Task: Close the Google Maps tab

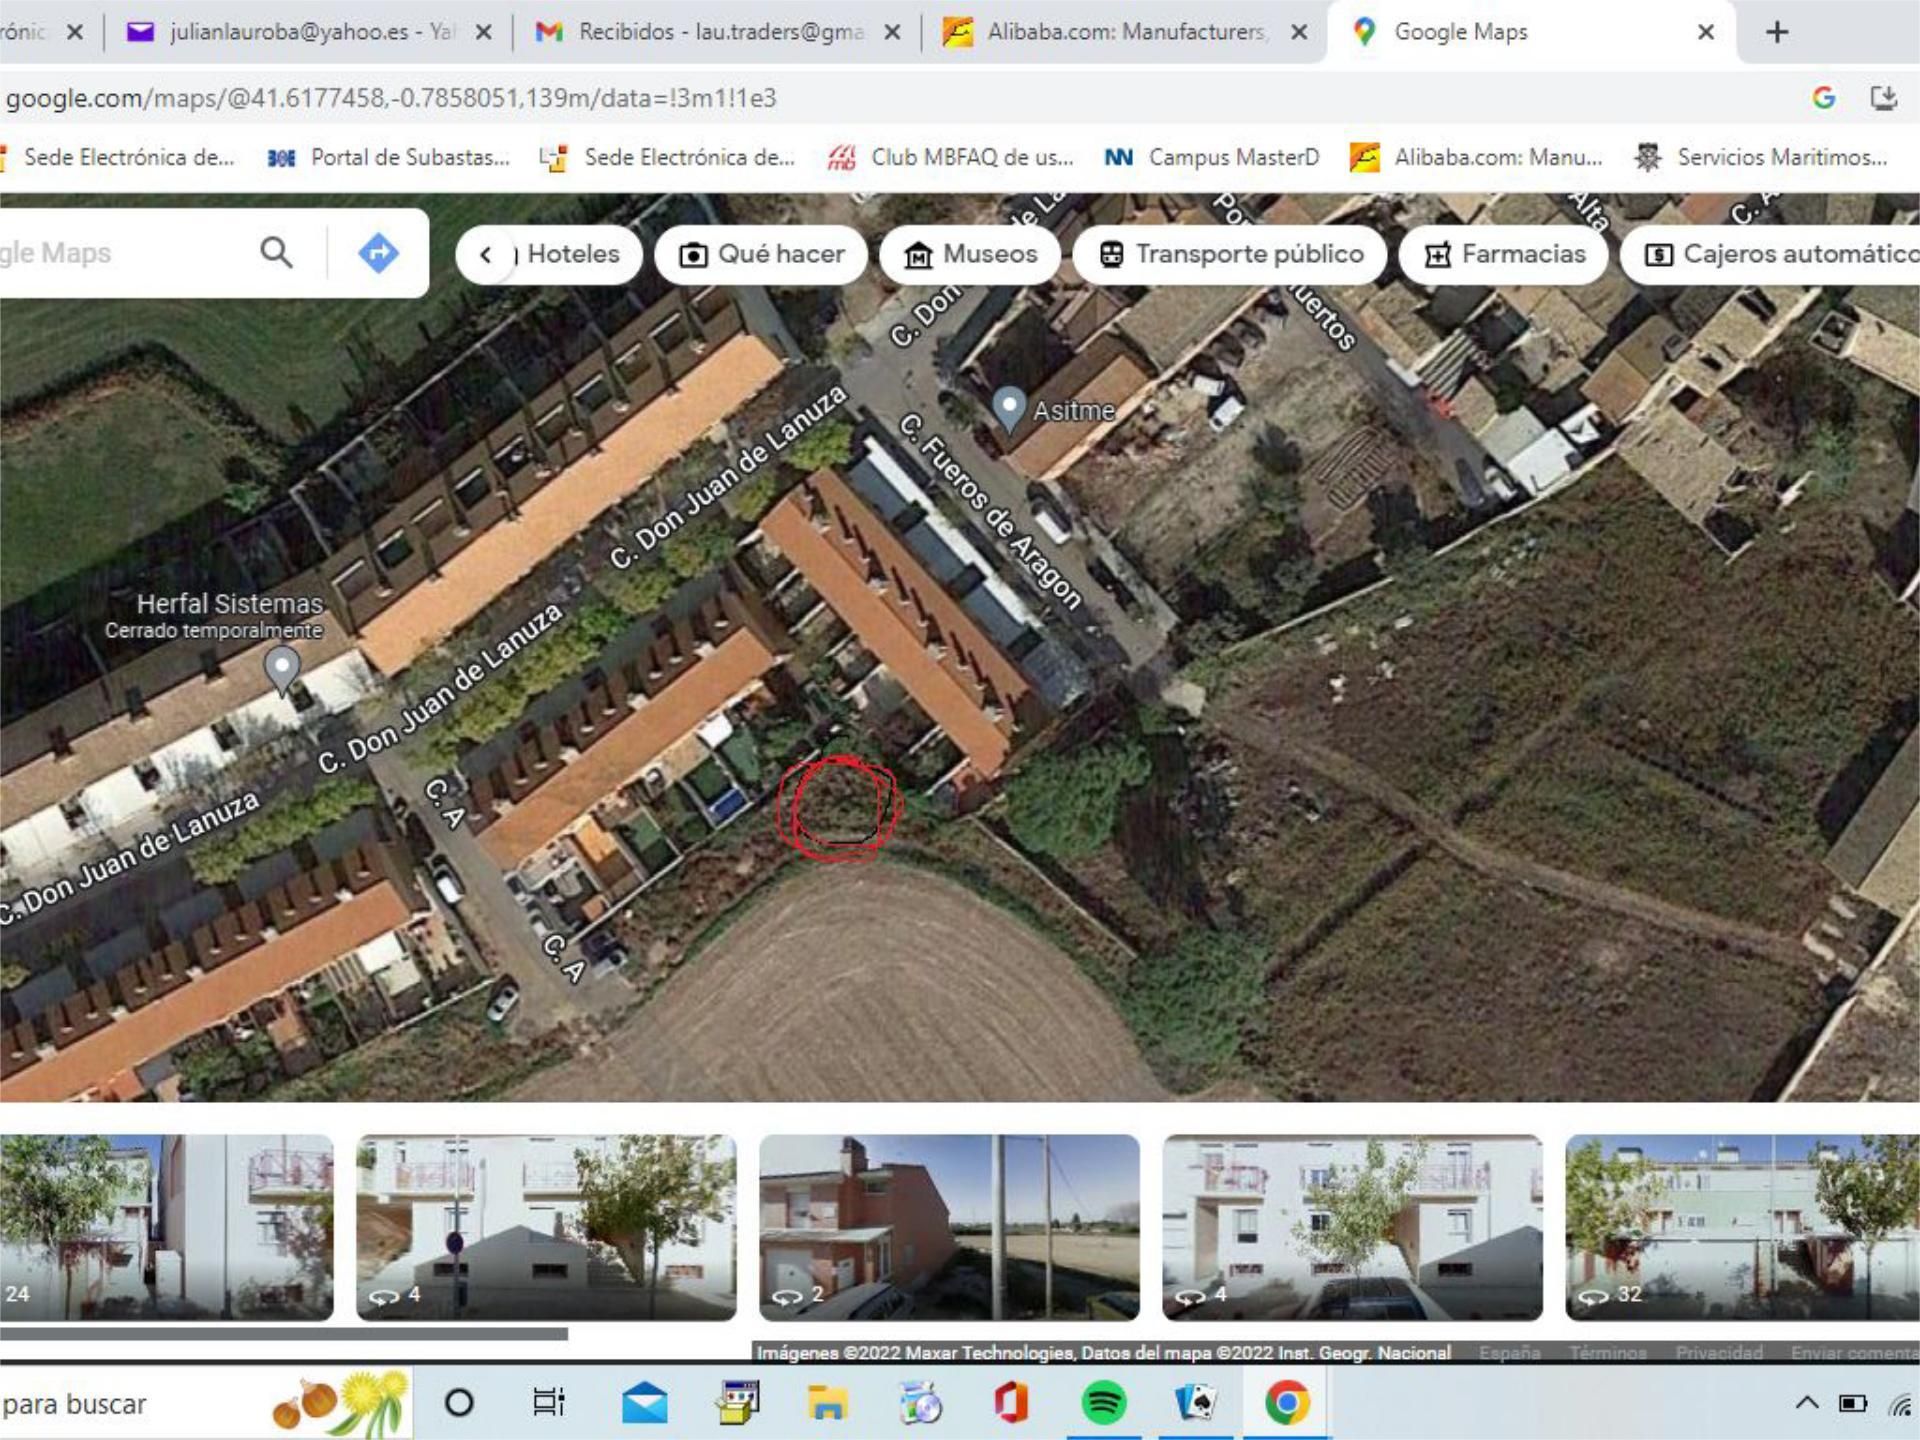Action: pos(1706,32)
